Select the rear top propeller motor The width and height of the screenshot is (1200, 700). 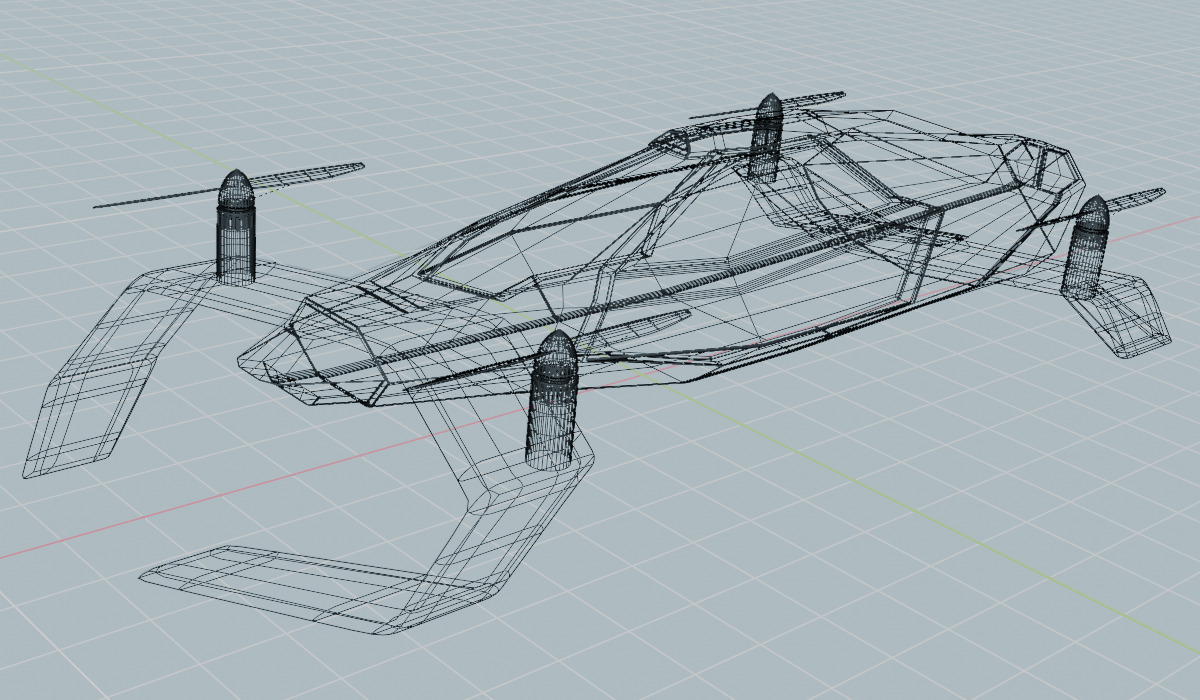tap(766, 136)
